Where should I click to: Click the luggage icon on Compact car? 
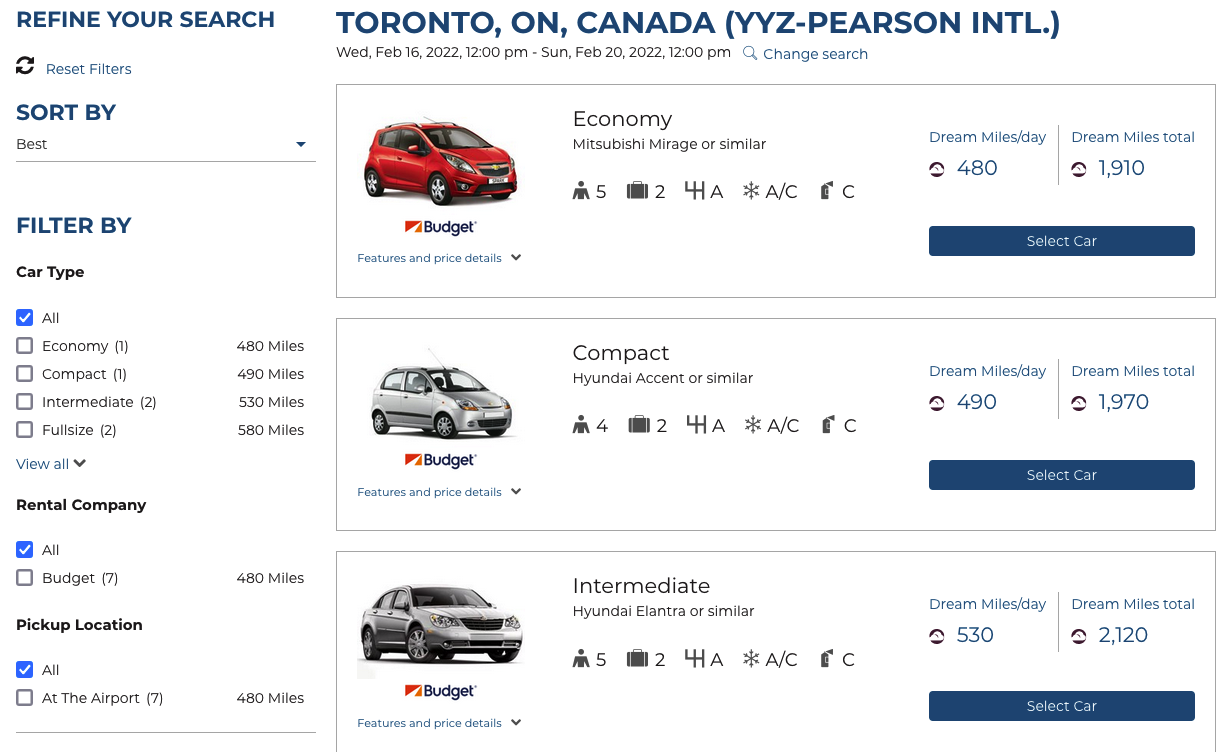coord(638,425)
